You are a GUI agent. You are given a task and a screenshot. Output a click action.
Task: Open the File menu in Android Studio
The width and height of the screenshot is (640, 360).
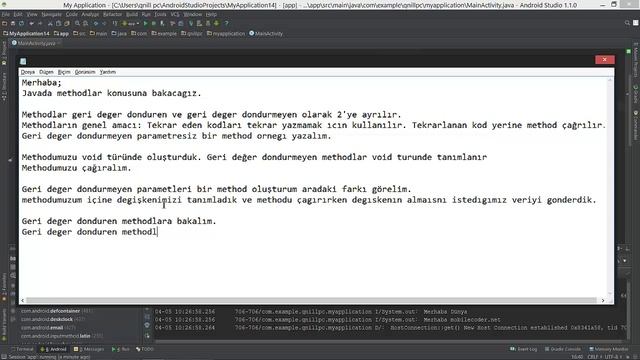pyautogui.click(x=6, y=14)
